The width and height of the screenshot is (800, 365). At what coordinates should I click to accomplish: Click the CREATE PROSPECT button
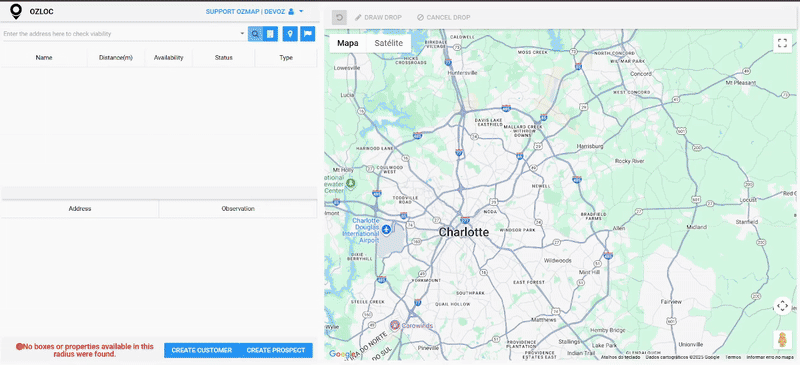[276, 350]
